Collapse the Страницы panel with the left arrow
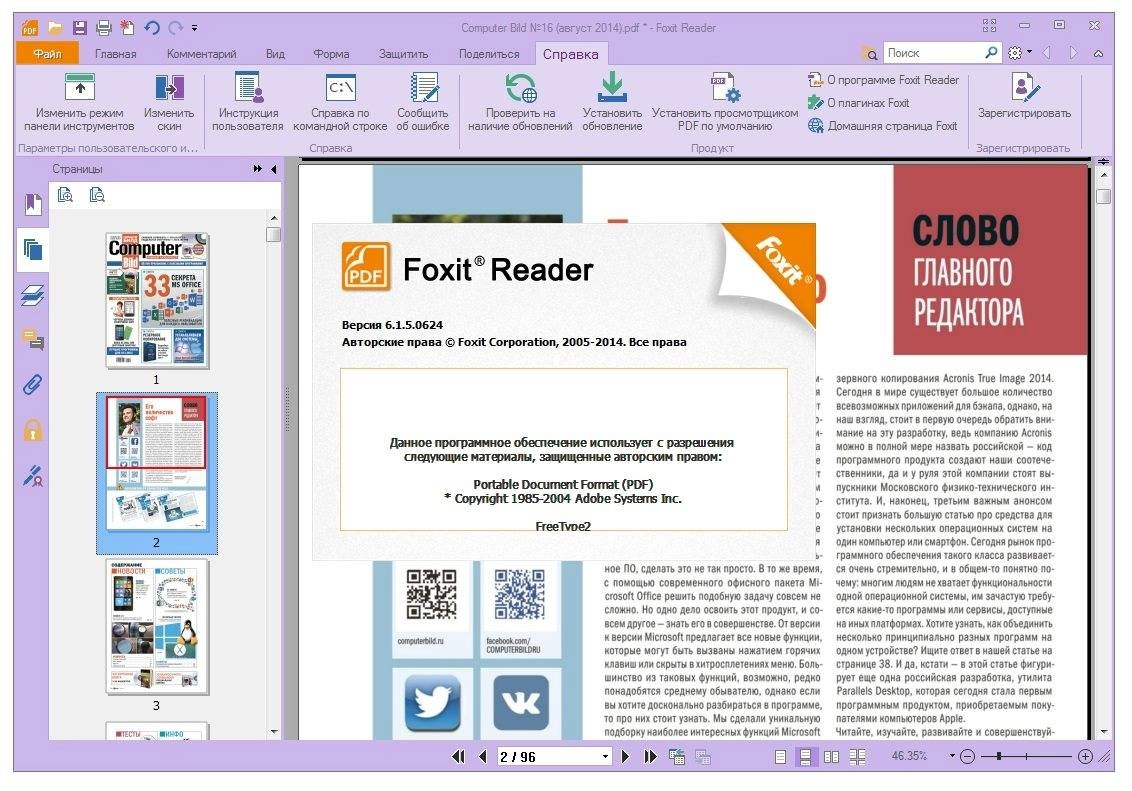 (x=274, y=169)
